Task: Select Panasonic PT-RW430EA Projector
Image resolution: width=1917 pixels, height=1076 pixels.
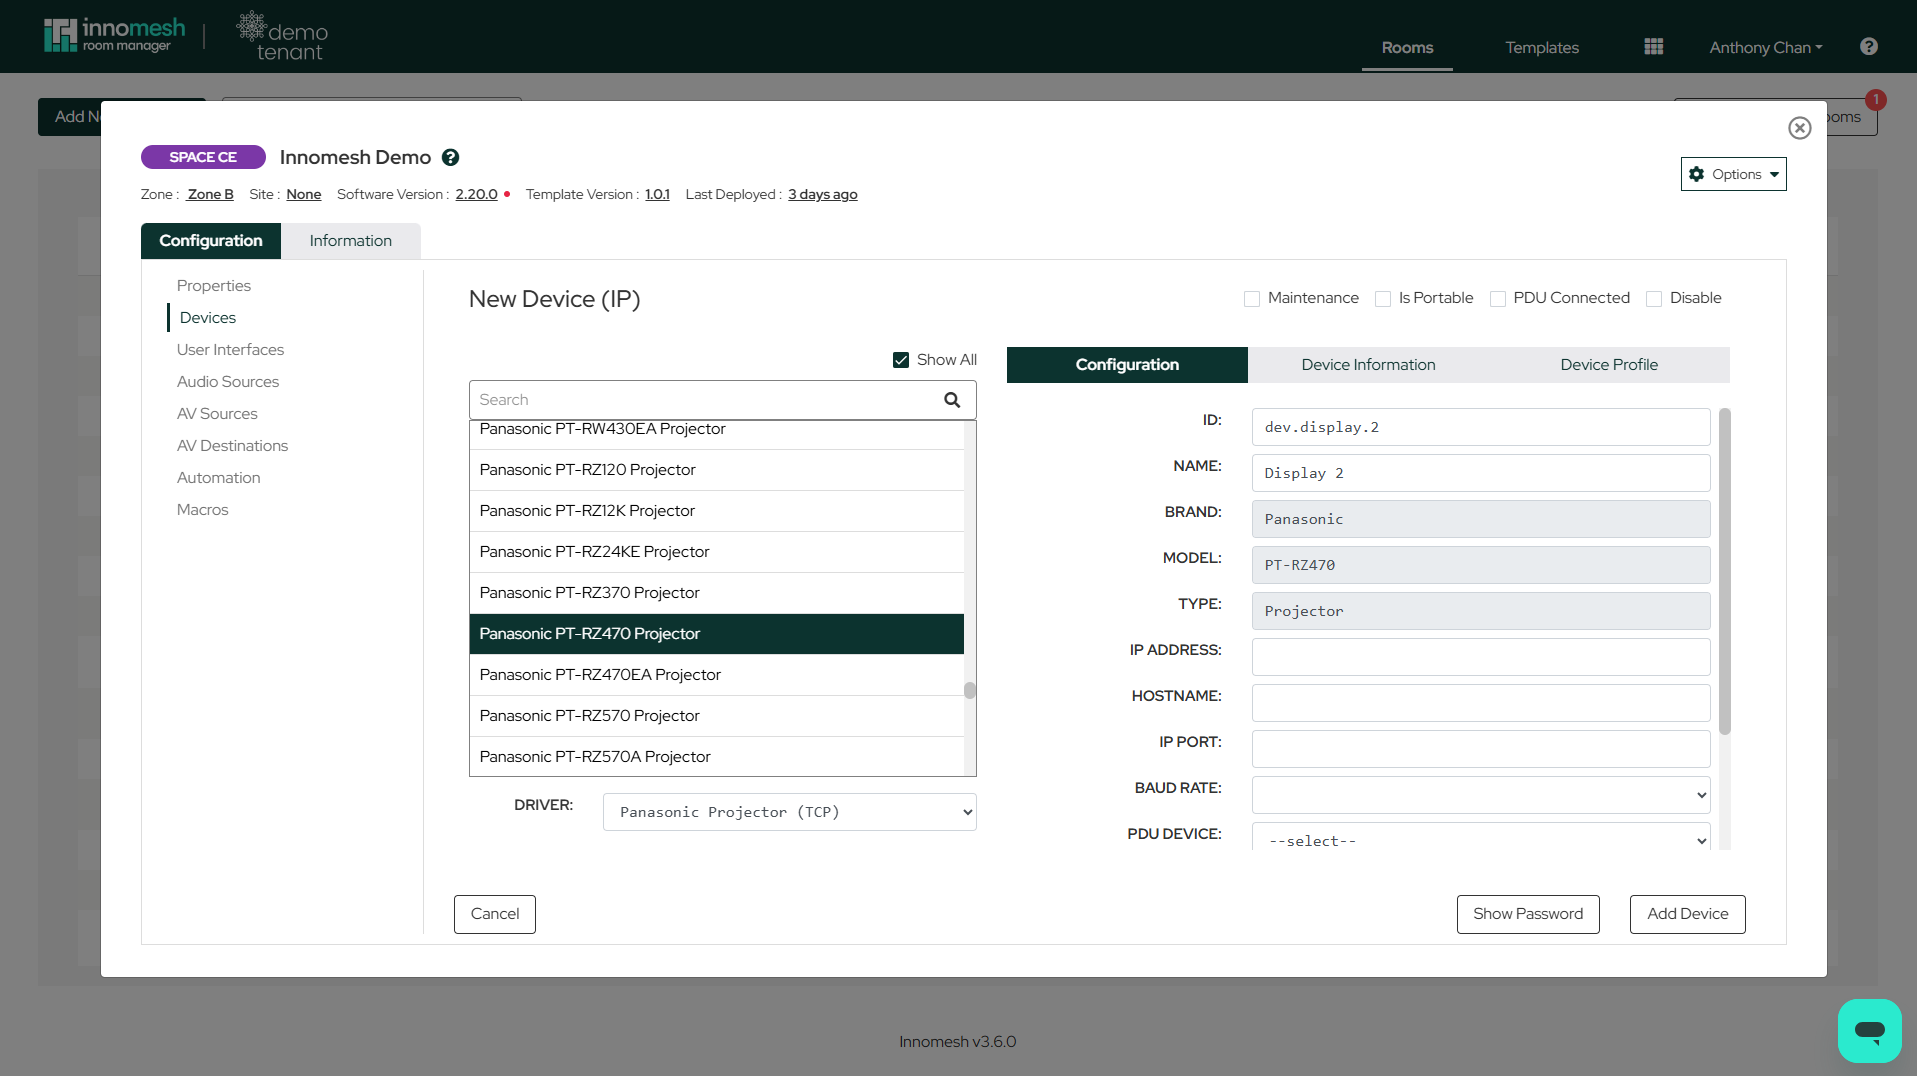Action: click(x=716, y=433)
